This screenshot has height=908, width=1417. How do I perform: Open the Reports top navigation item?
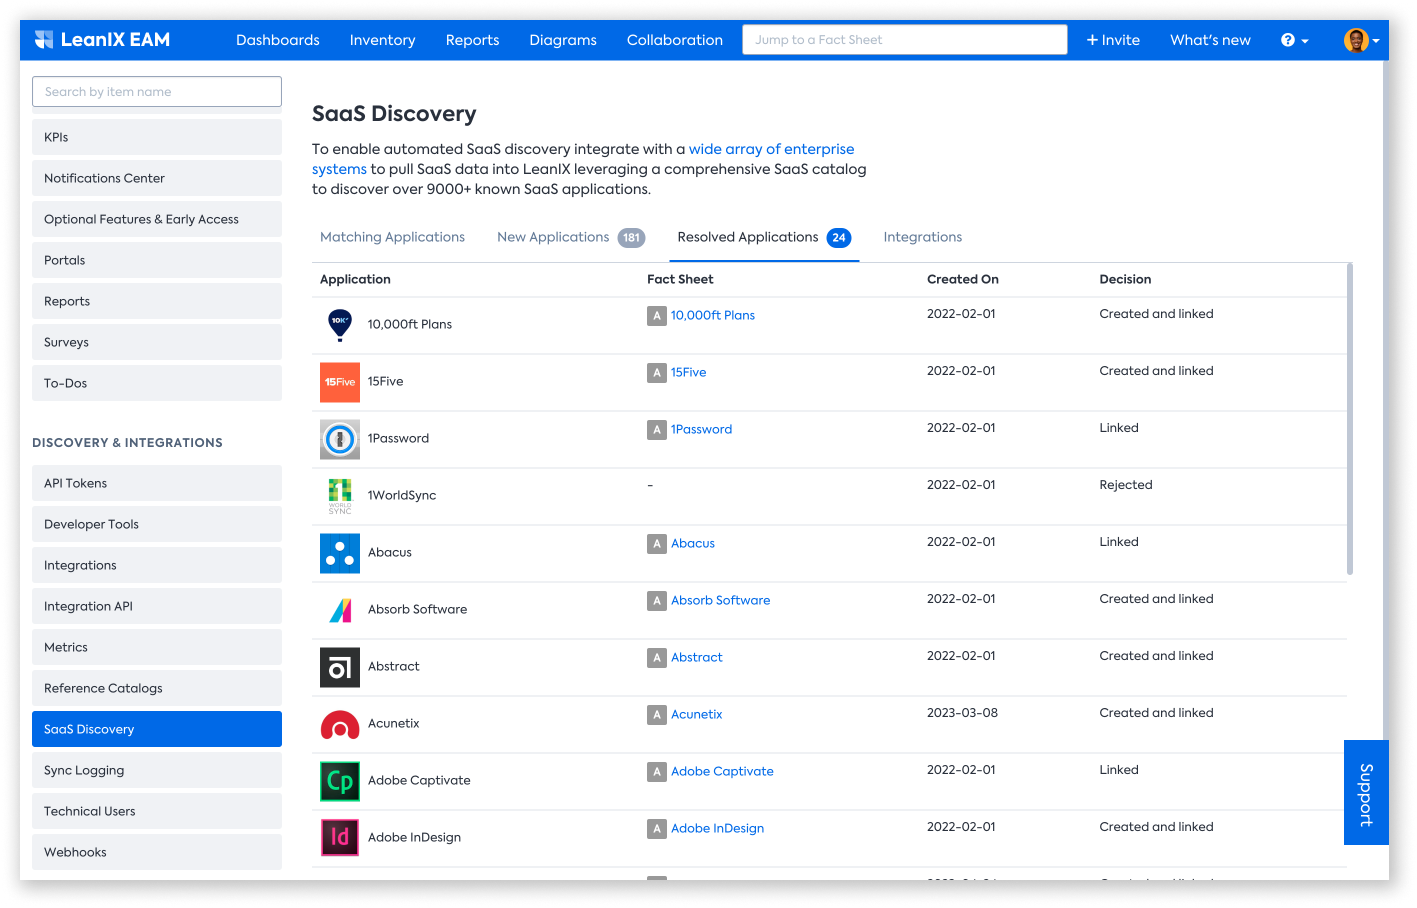[x=472, y=40]
